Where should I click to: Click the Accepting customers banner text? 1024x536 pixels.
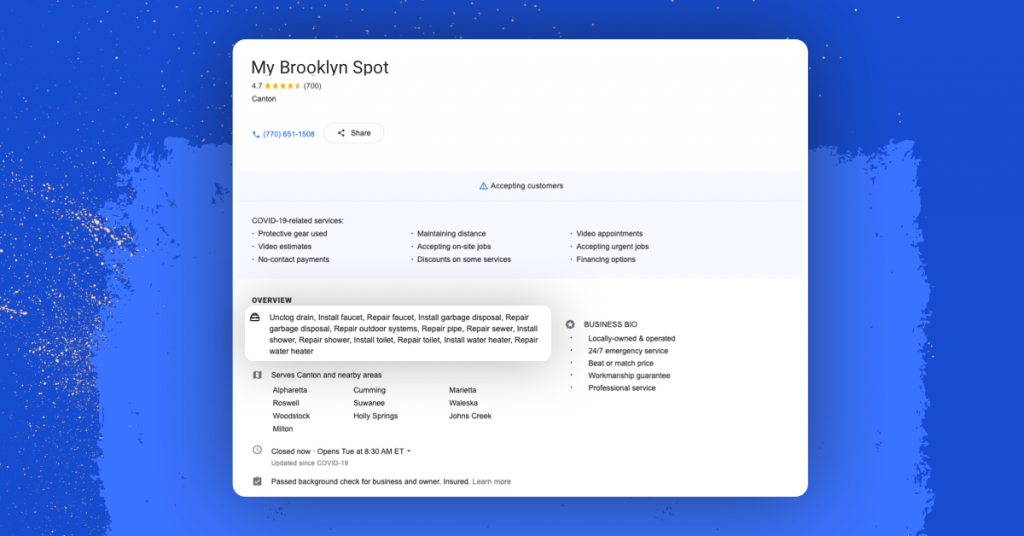pyautogui.click(x=527, y=186)
